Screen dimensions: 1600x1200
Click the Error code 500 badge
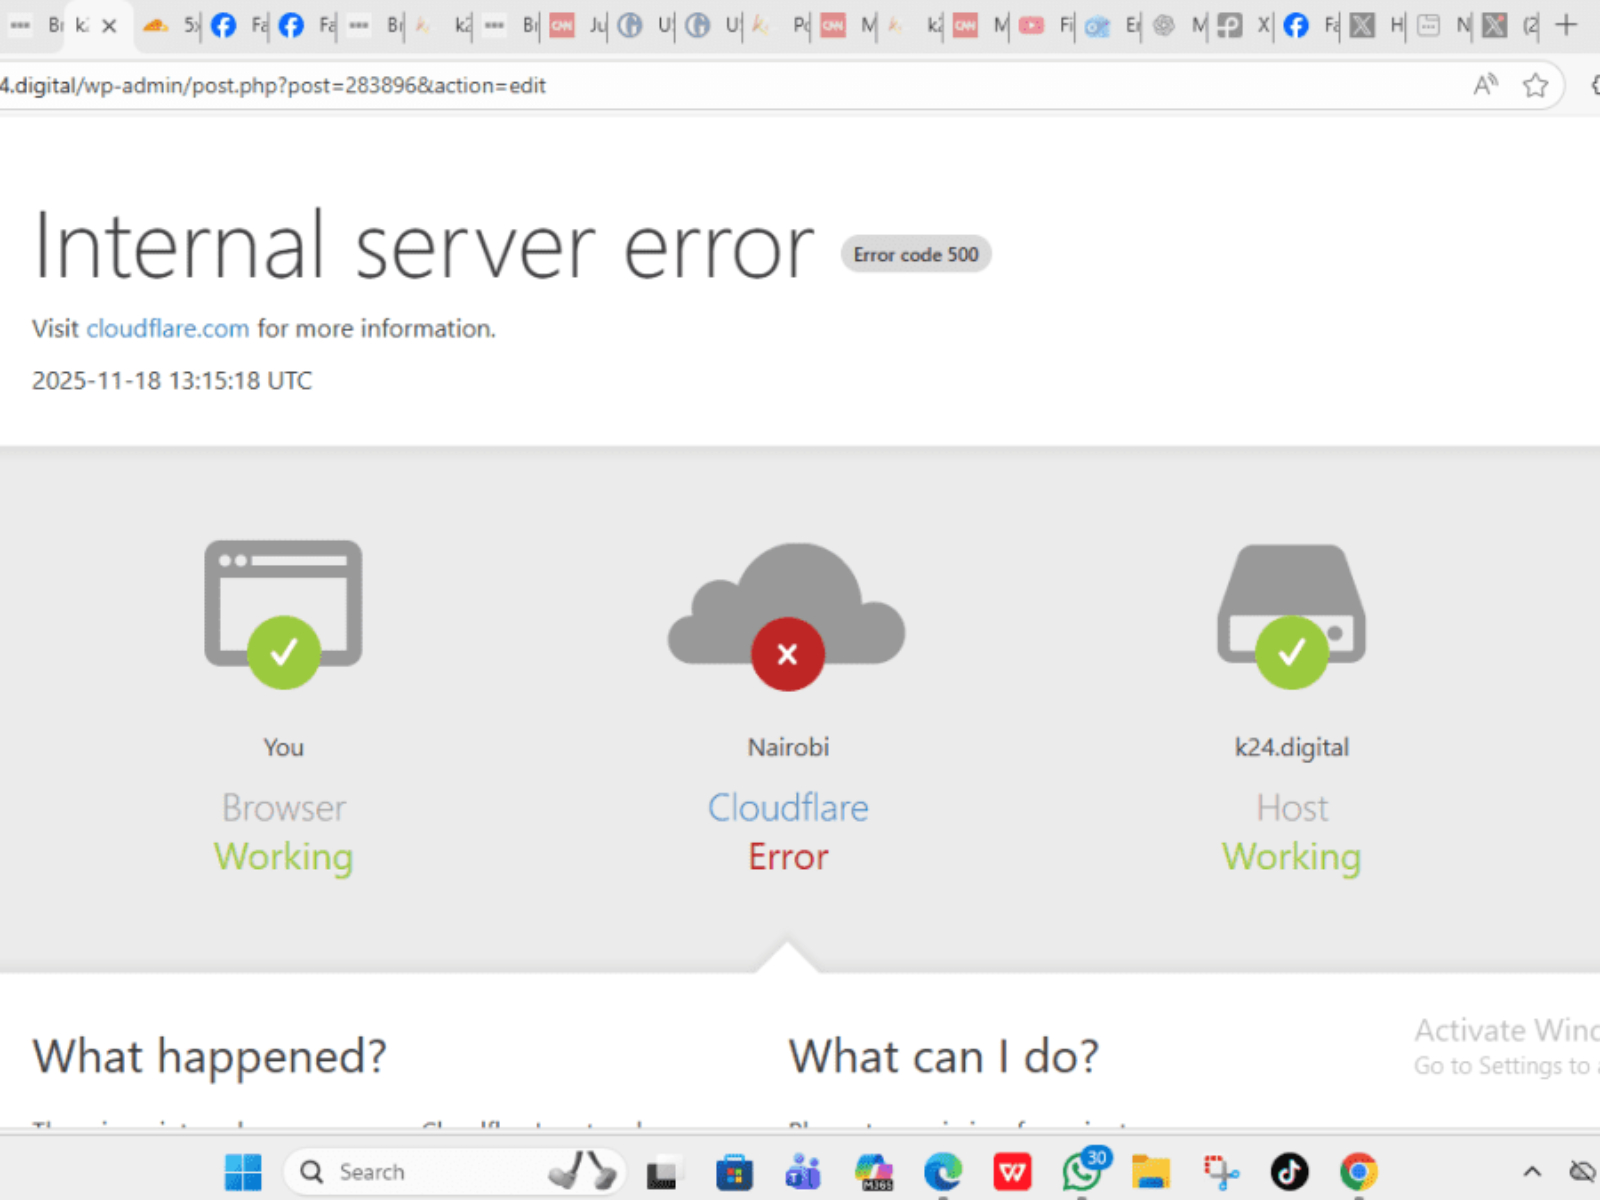click(x=916, y=254)
